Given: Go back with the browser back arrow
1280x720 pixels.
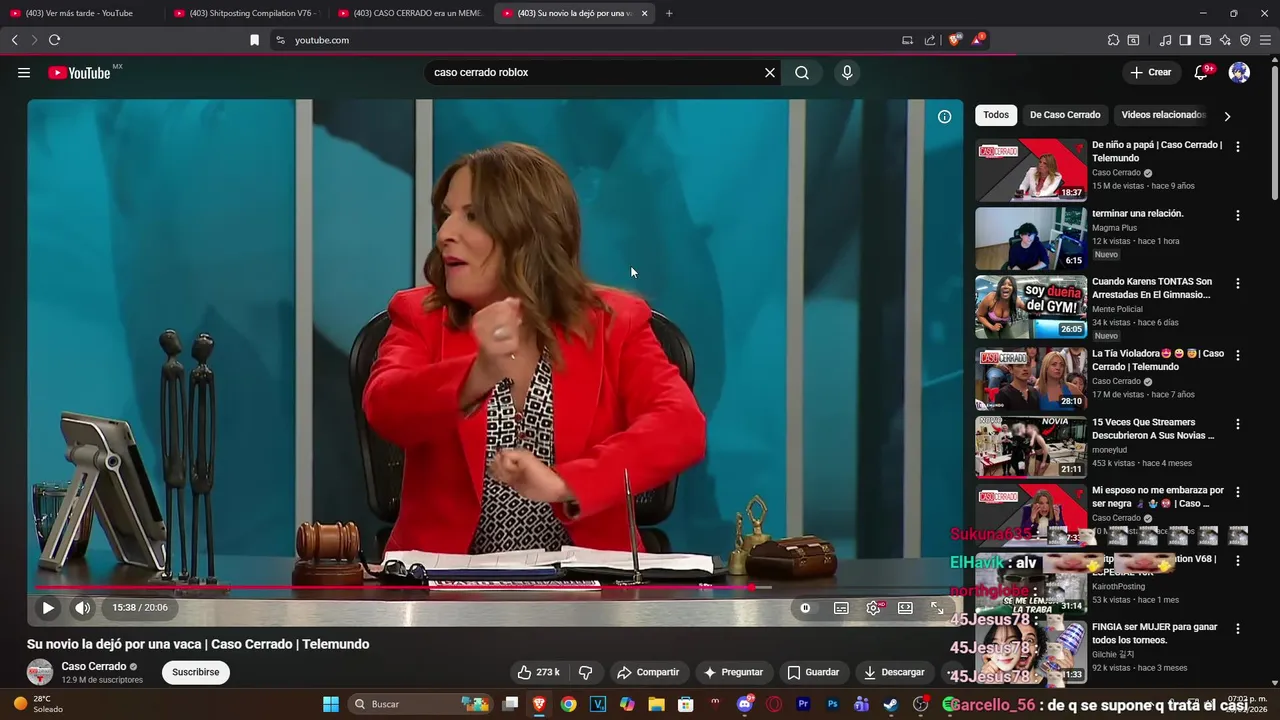Looking at the screenshot, I should 14,40.
